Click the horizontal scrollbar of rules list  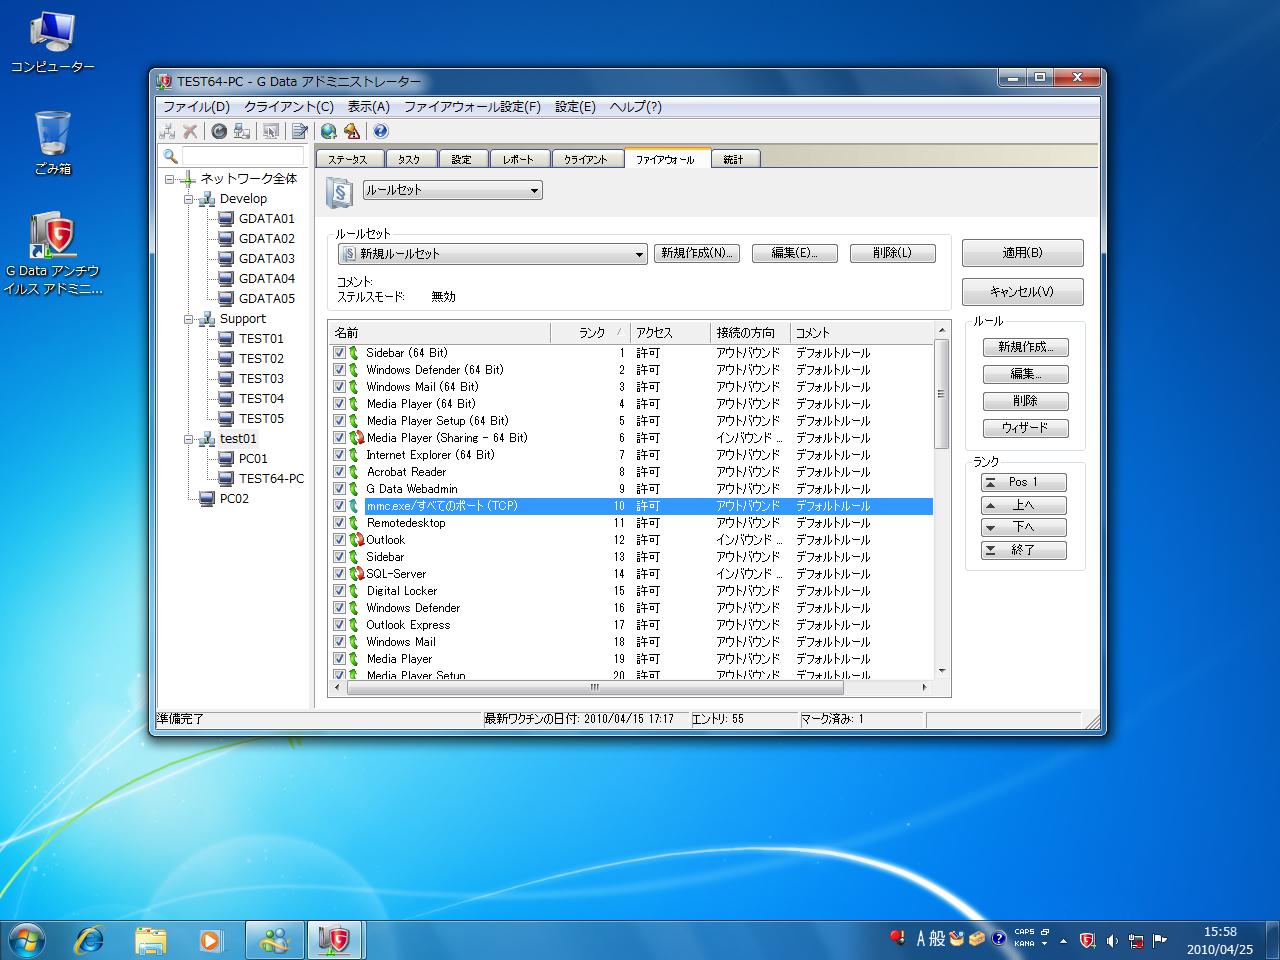(594, 688)
